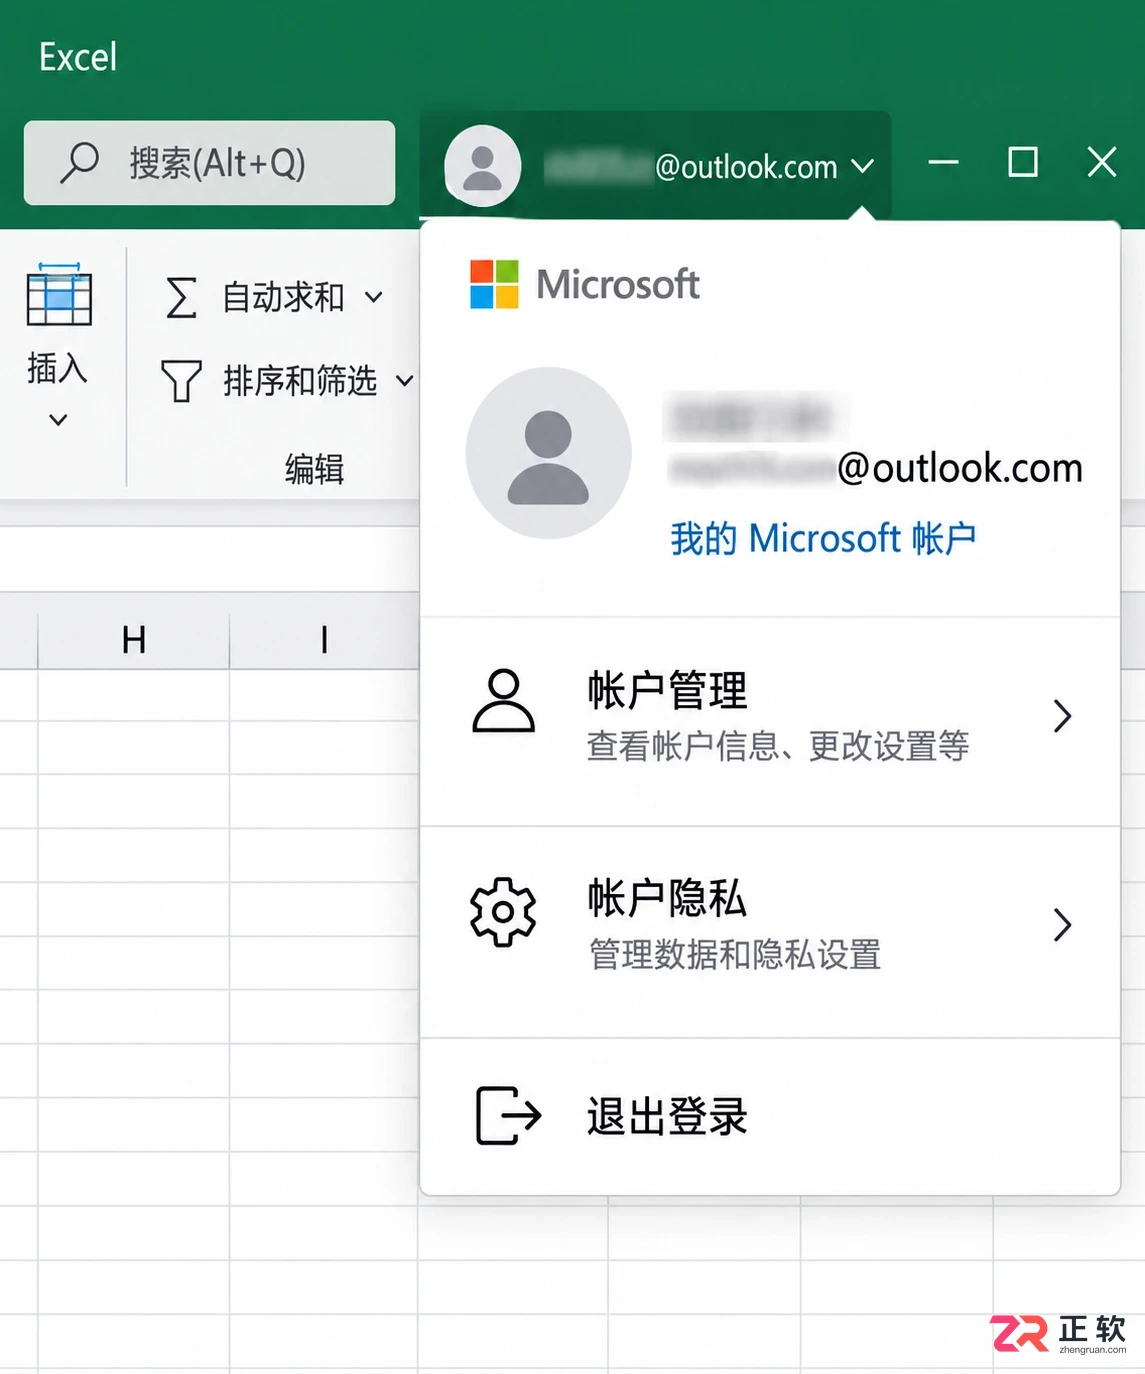Click the 退出登录 sign-out icon
The width and height of the screenshot is (1145, 1374).
tap(508, 1115)
